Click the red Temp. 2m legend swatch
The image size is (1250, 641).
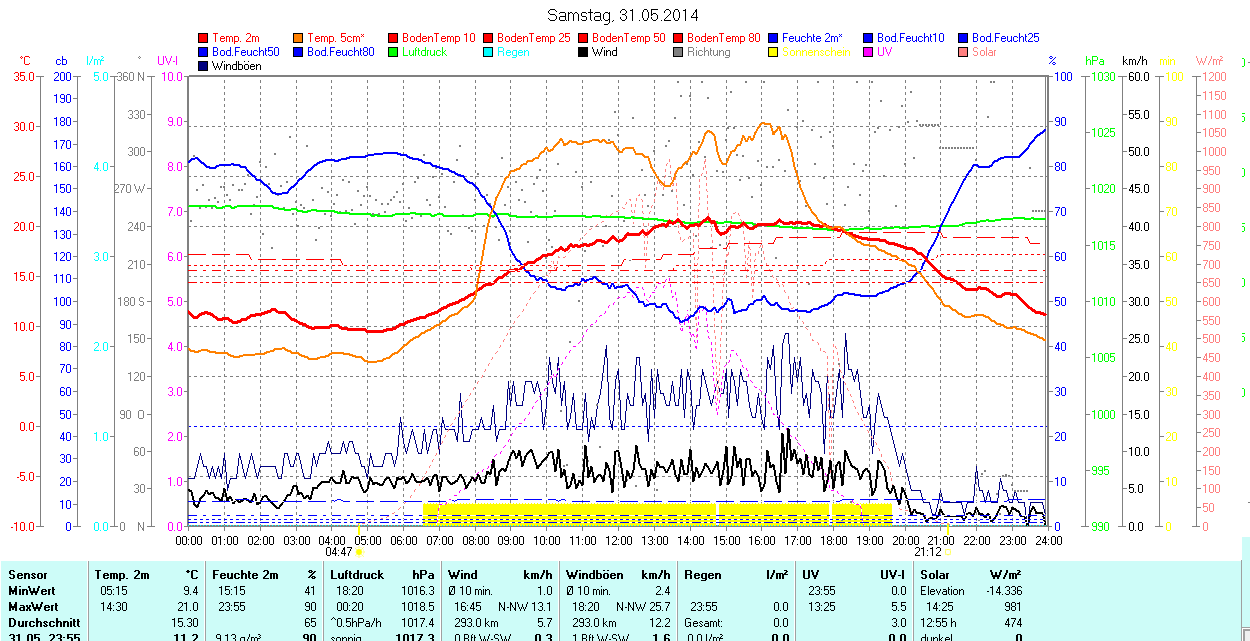[x=204, y=38]
